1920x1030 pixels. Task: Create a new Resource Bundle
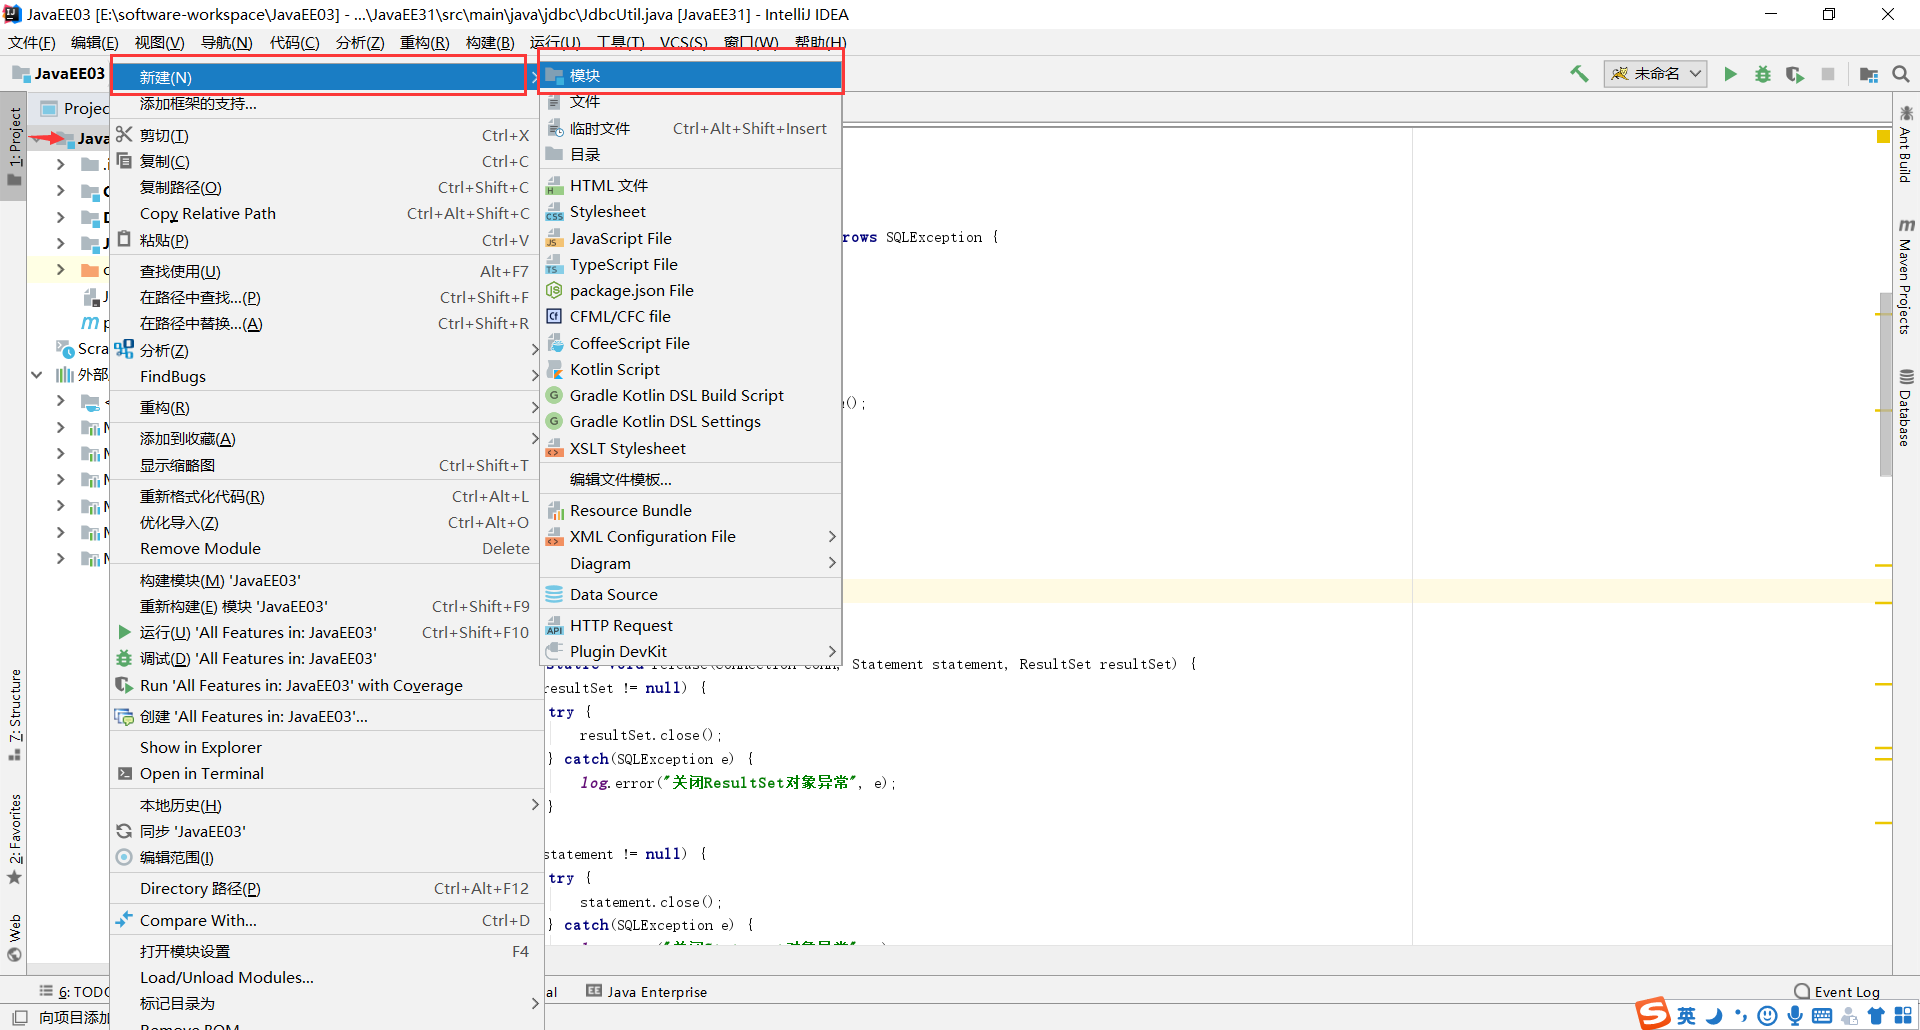coord(691,510)
